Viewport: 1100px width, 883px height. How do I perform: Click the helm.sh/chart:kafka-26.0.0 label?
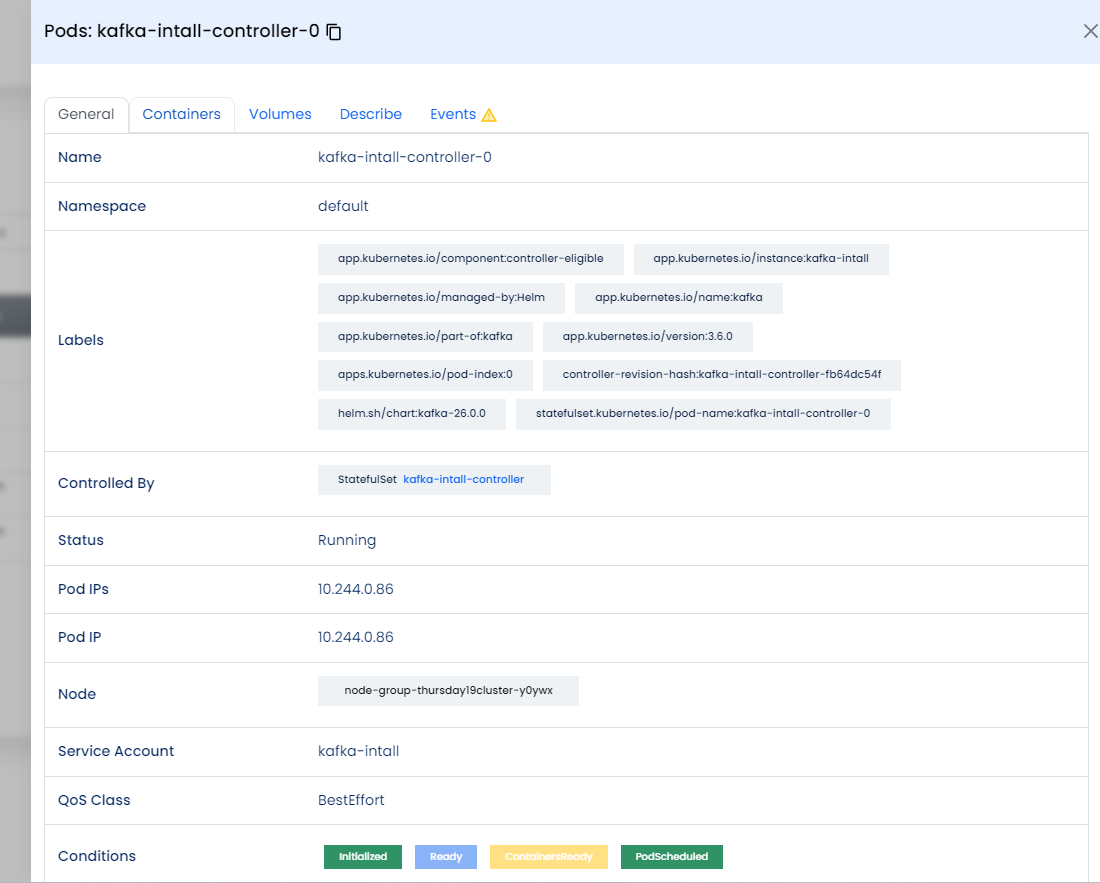(412, 413)
